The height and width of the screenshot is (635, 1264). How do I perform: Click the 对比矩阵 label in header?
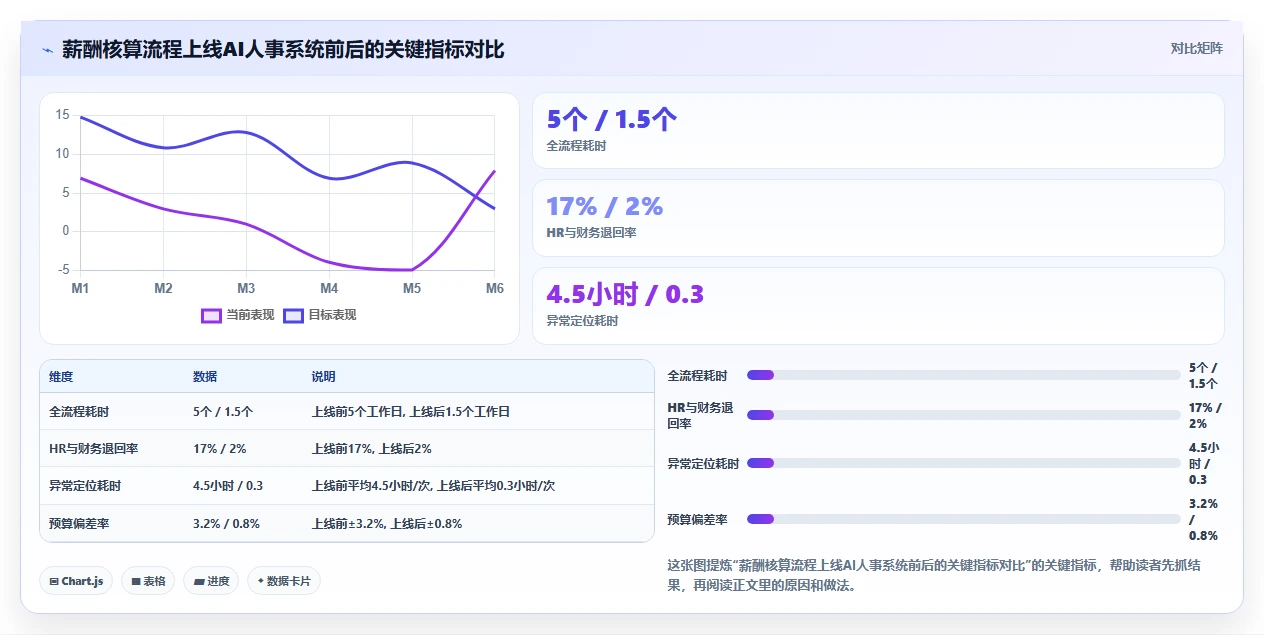[x=1196, y=48]
